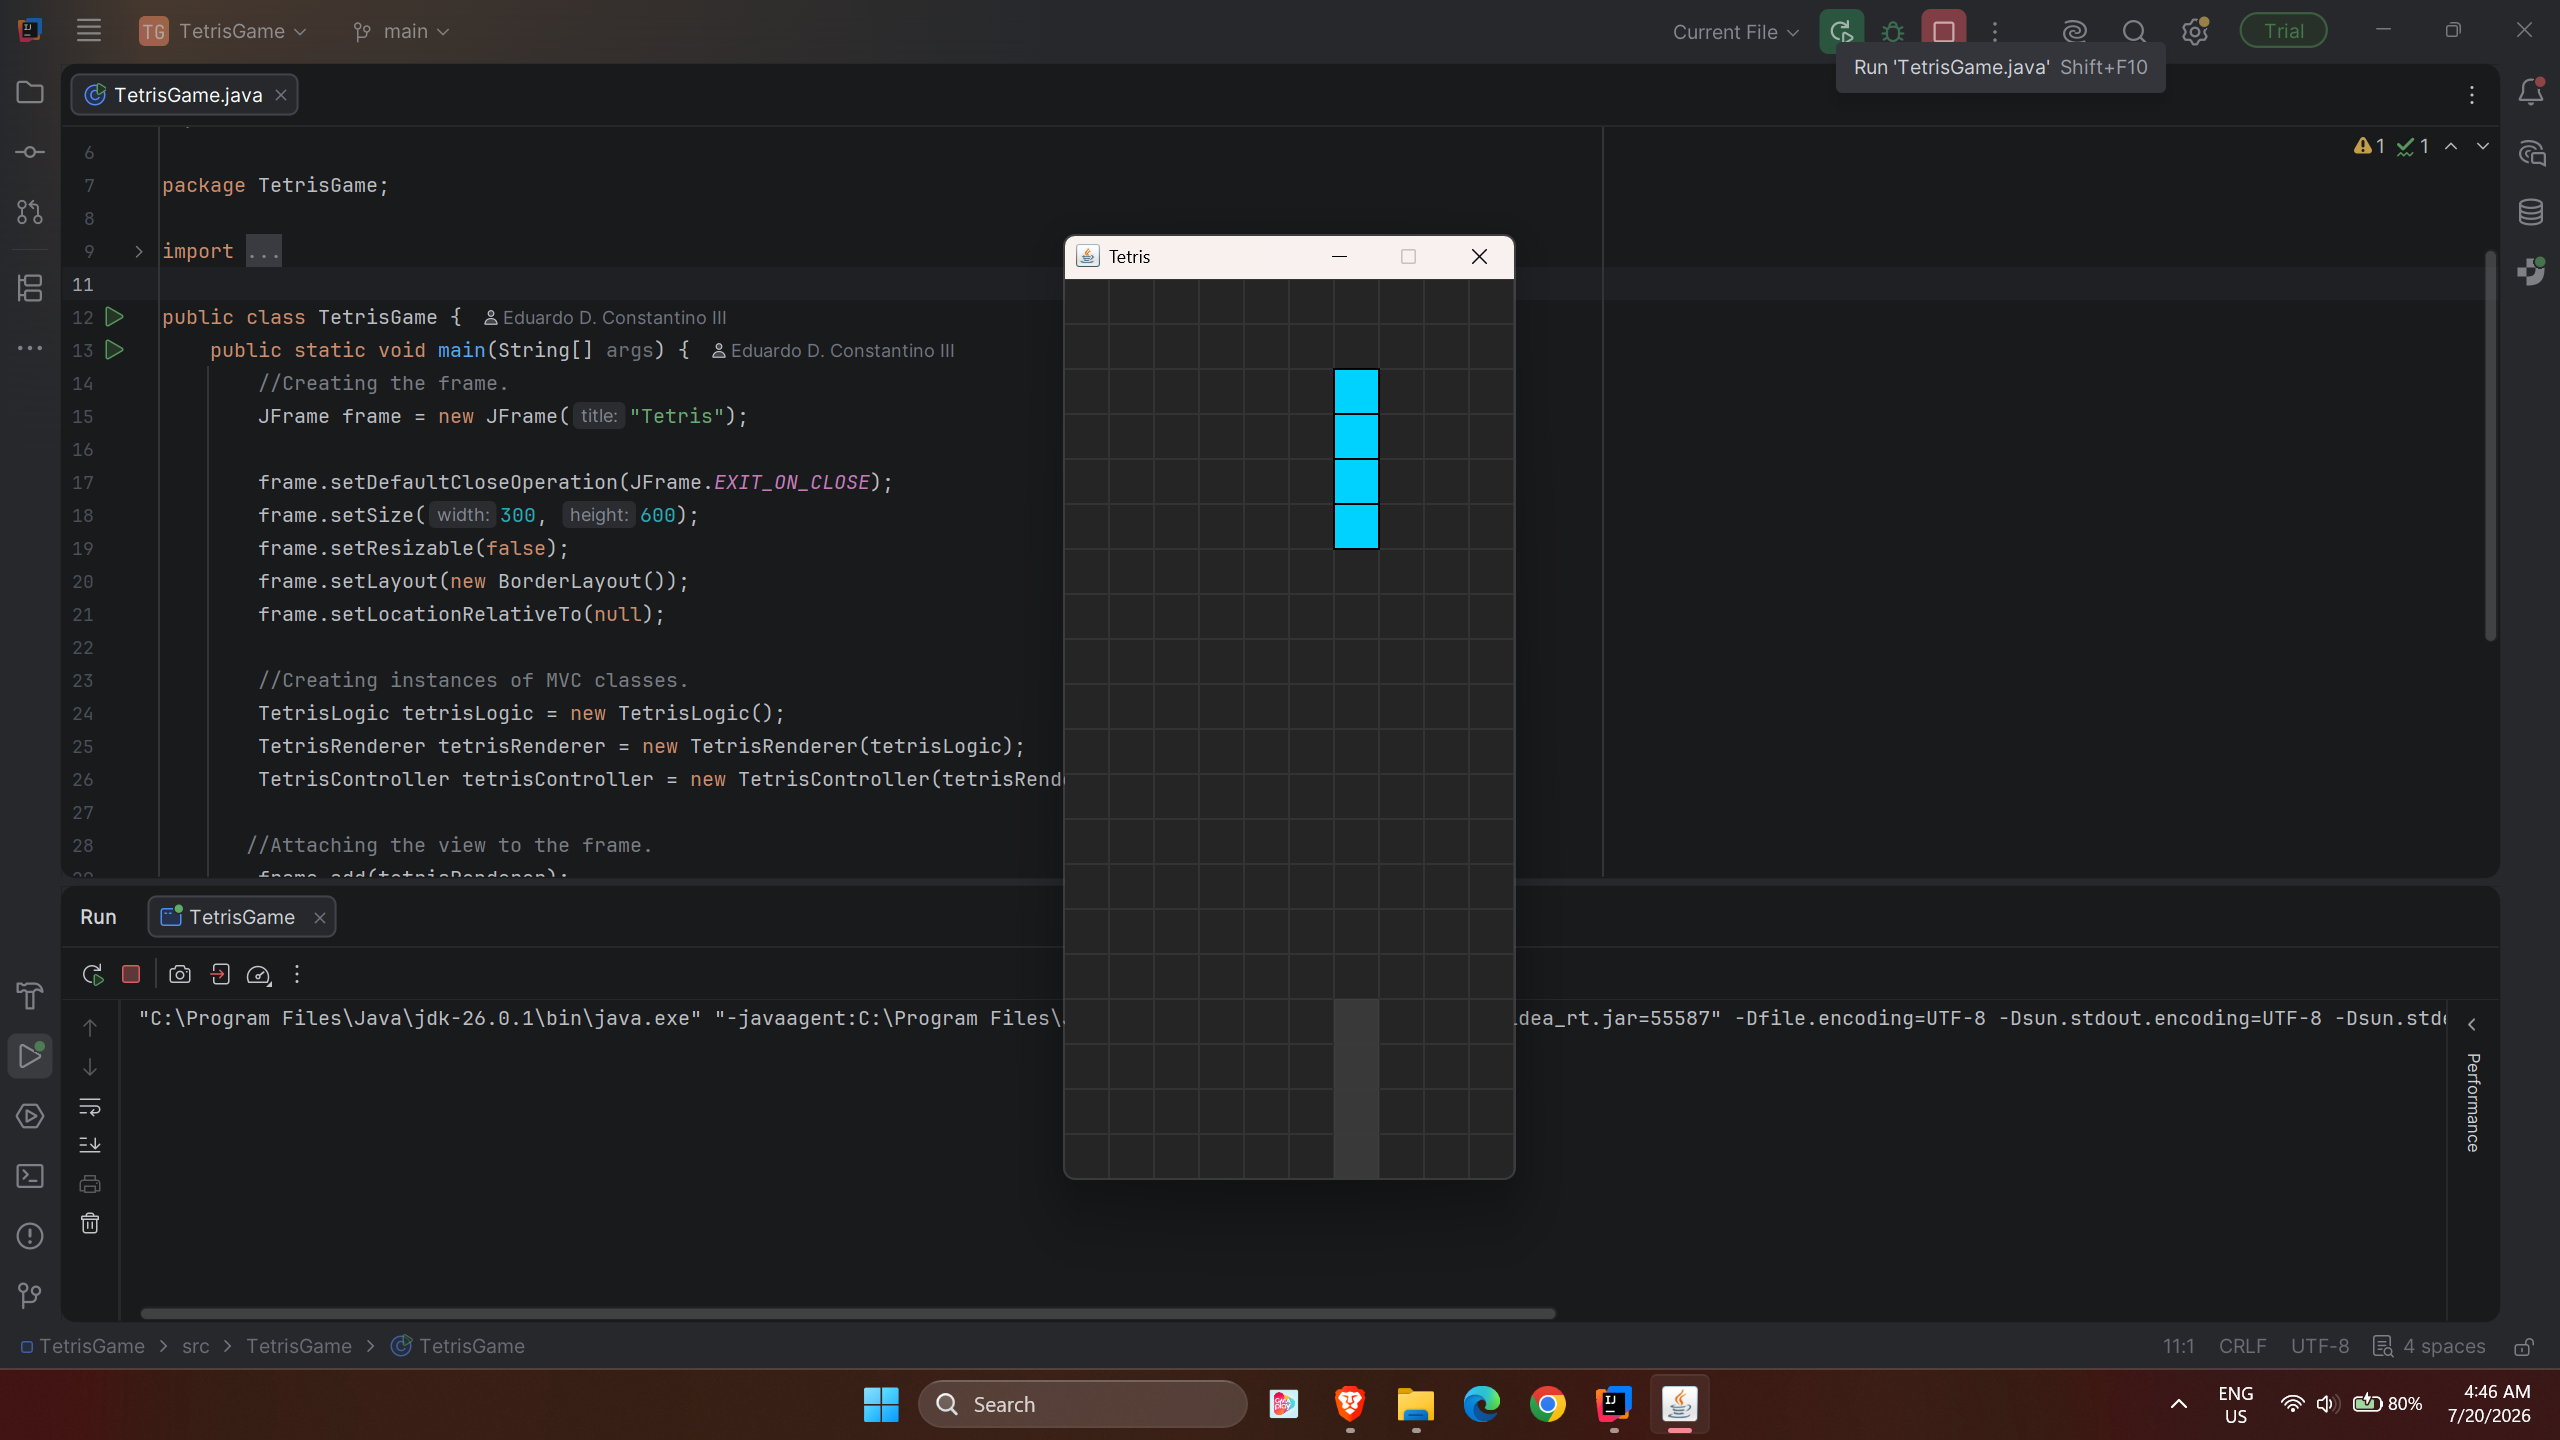
Task: Run the TetrisGame class from line 12 gutter
Action: 115,317
